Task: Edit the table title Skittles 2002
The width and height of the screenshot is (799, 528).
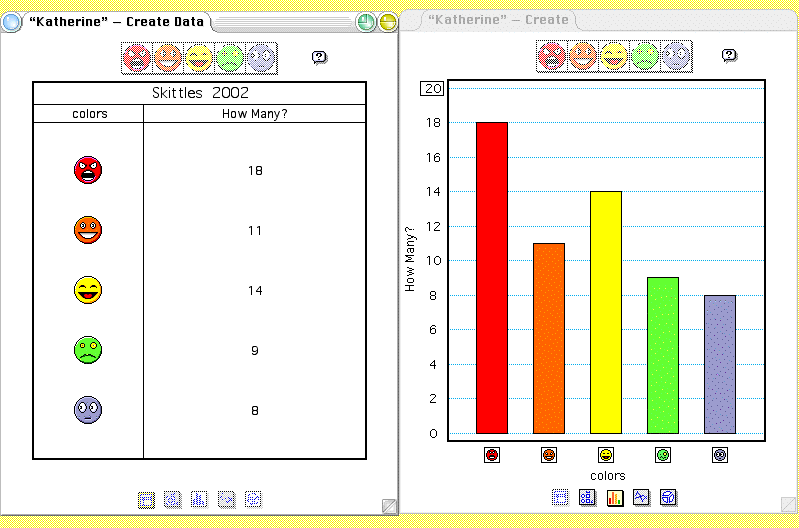Action: (200, 93)
